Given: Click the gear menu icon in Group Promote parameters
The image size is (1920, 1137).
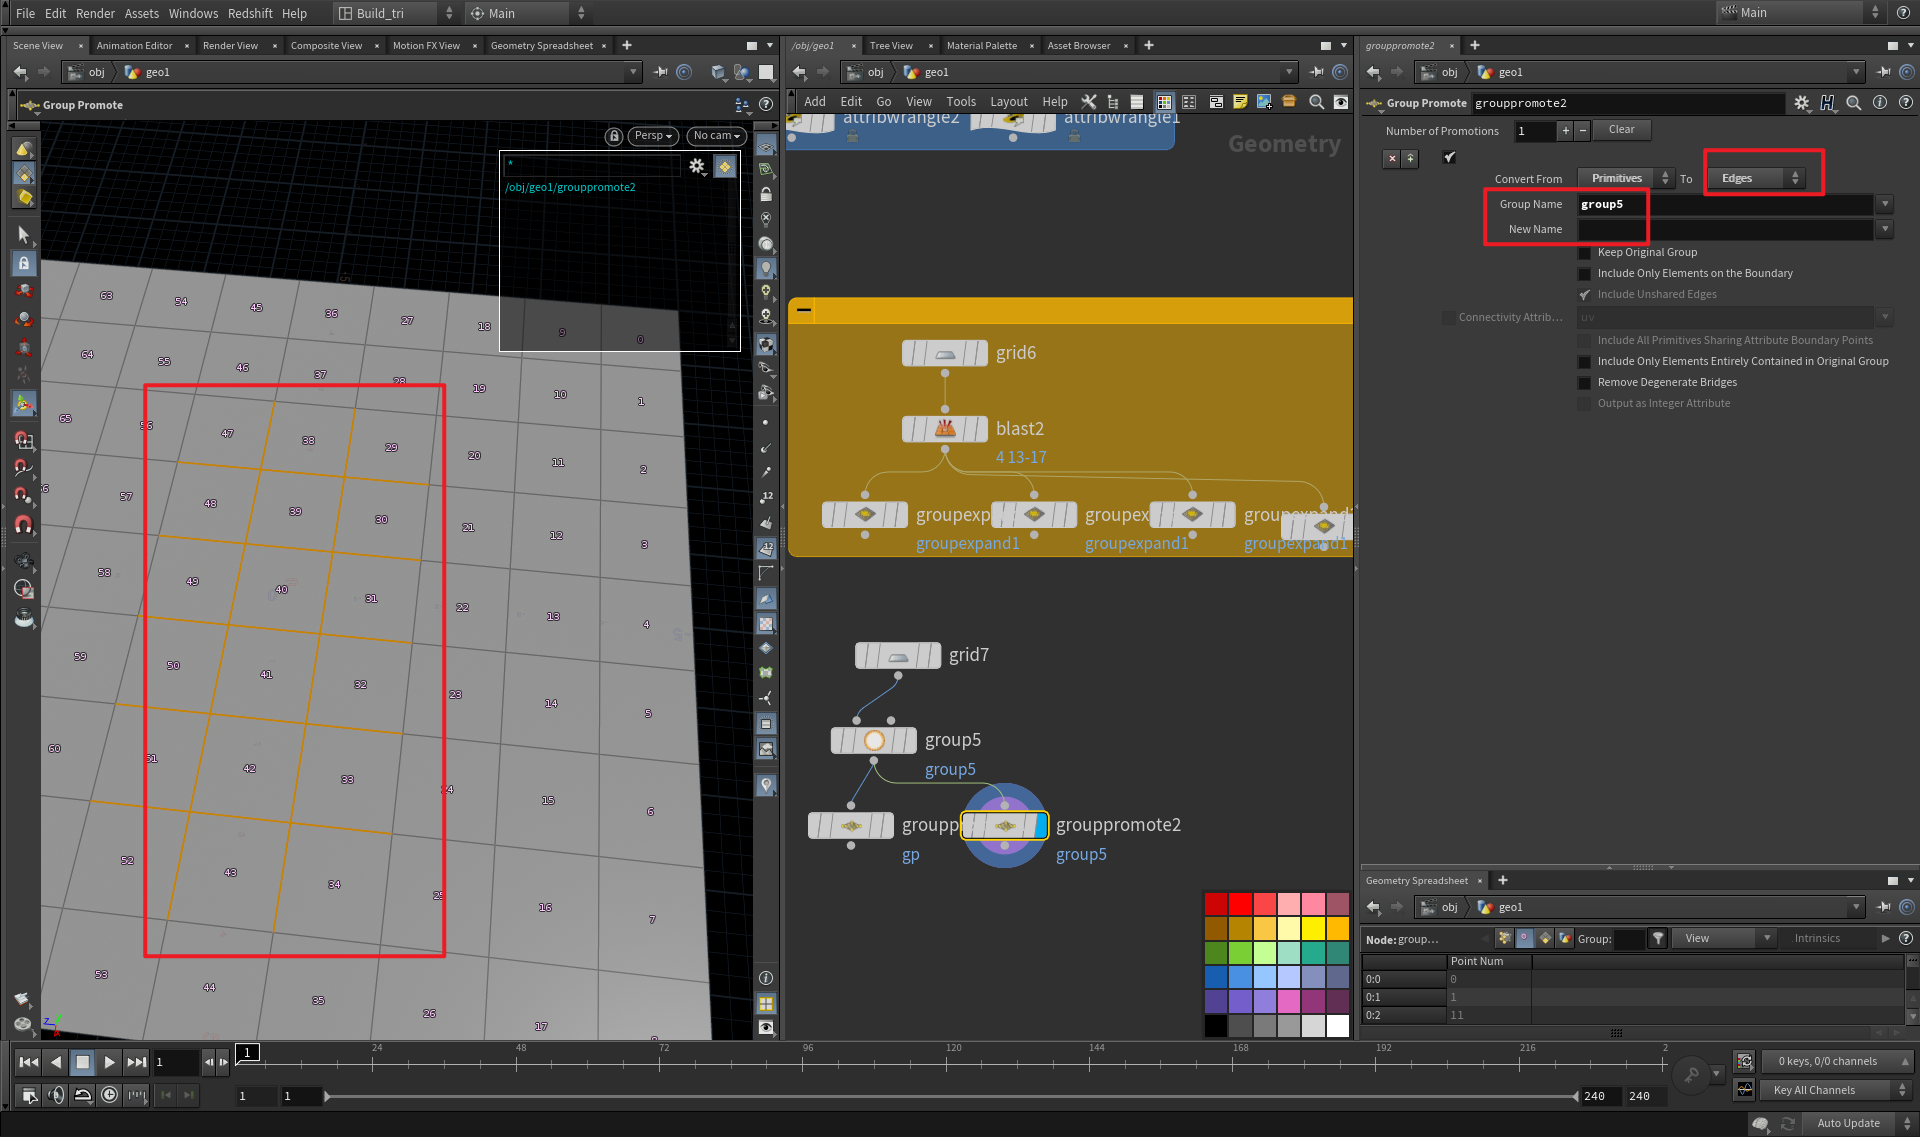Looking at the screenshot, I should [1803, 103].
